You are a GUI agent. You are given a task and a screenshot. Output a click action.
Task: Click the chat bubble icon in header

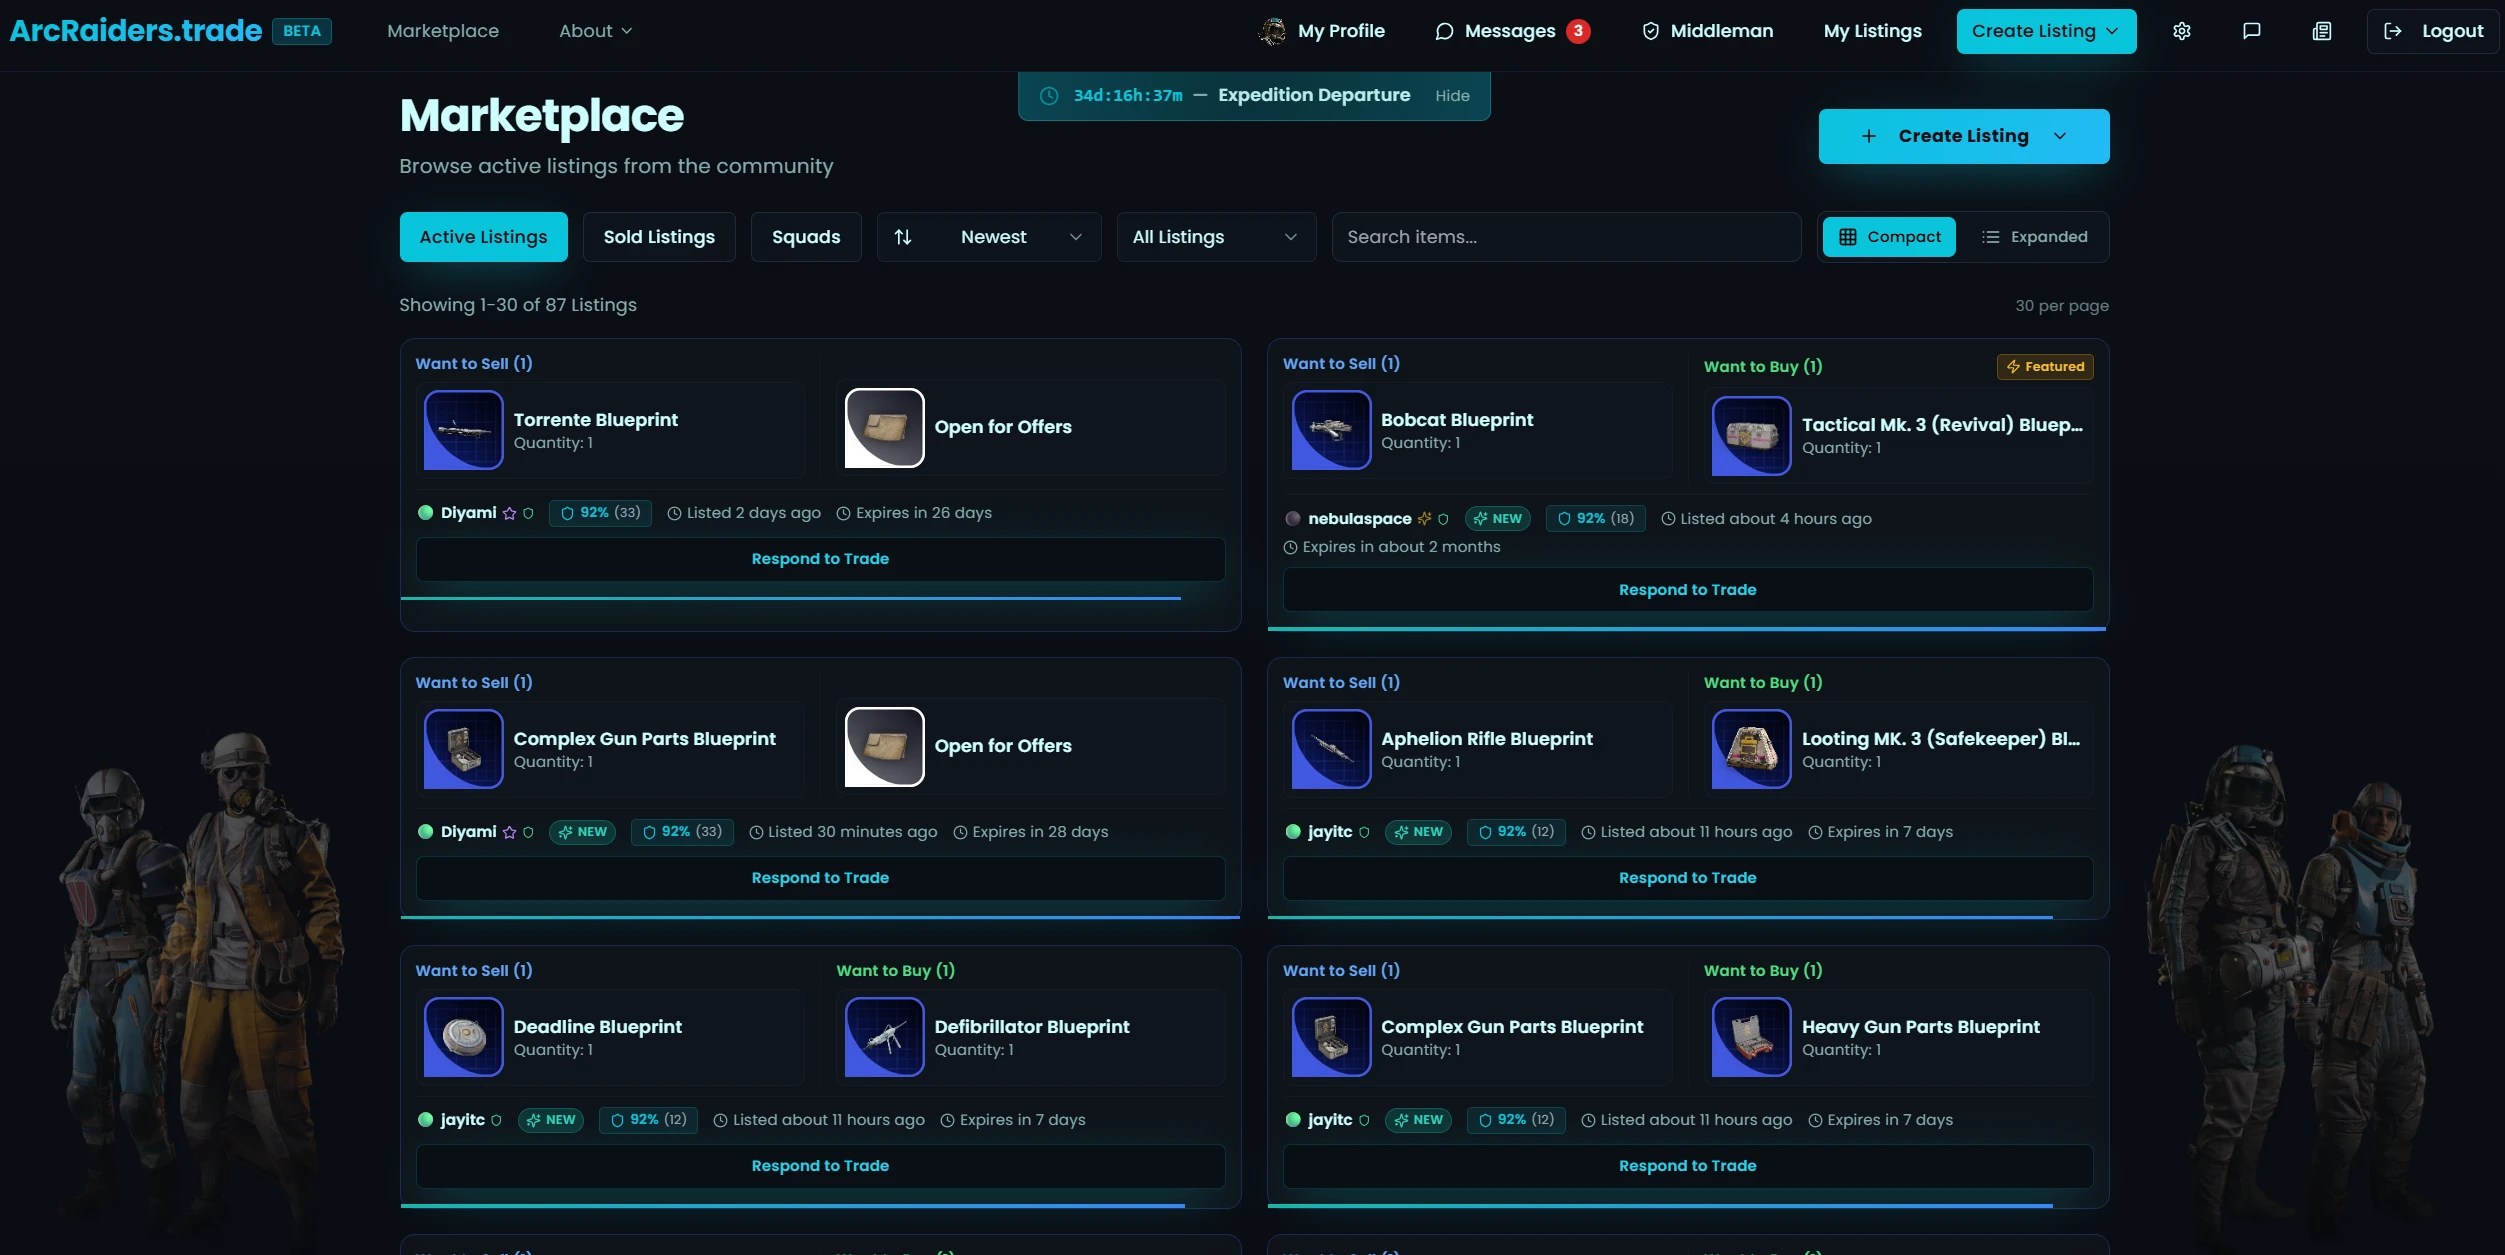(x=2251, y=31)
